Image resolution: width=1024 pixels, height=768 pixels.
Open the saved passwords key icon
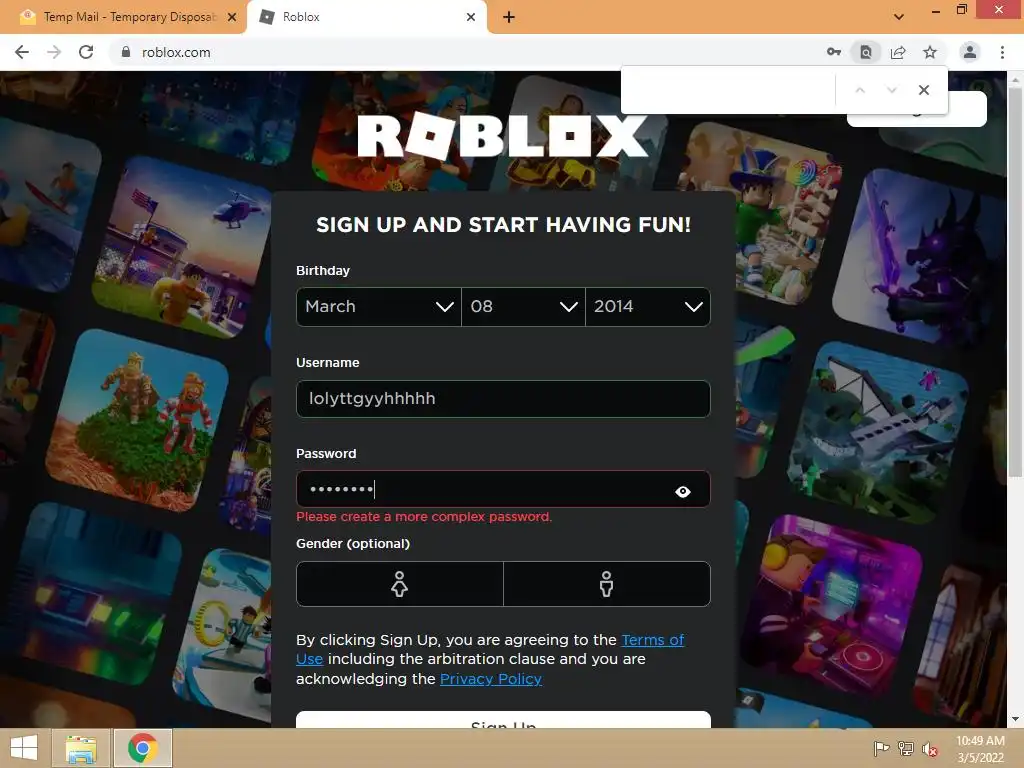coord(833,52)
